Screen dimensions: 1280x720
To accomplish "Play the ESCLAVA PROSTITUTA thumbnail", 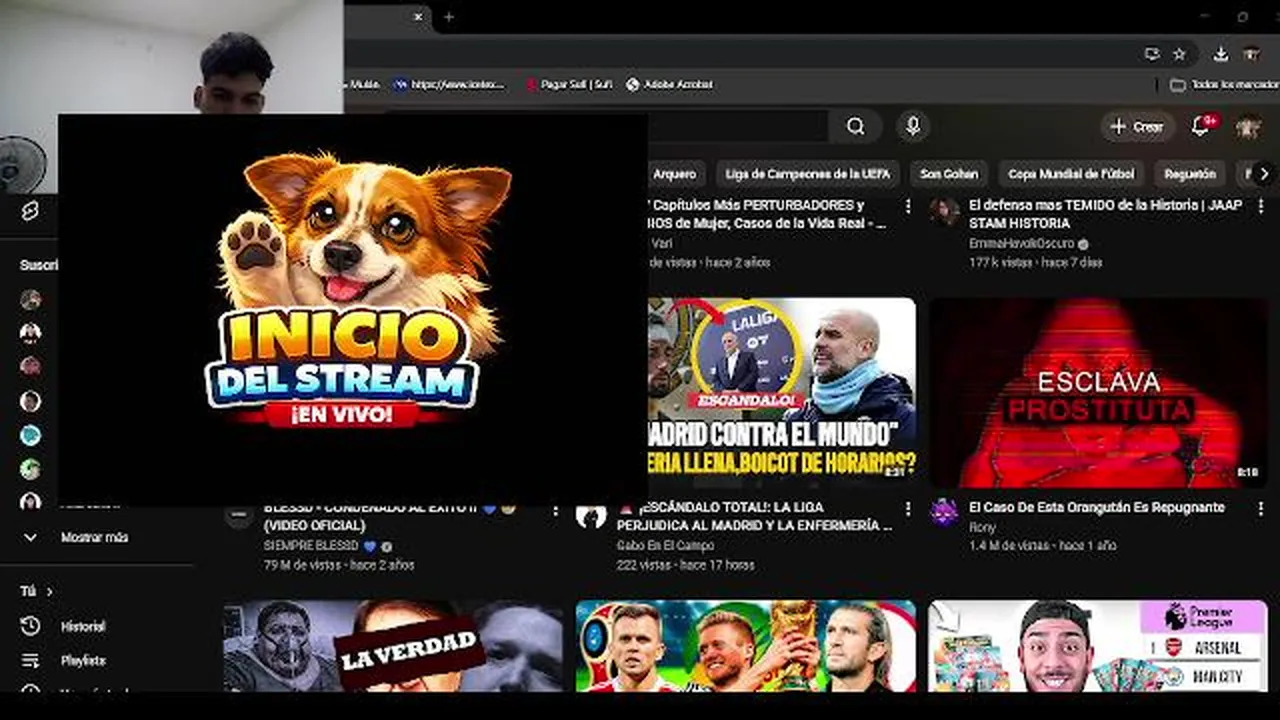I will pos(1098,392).
